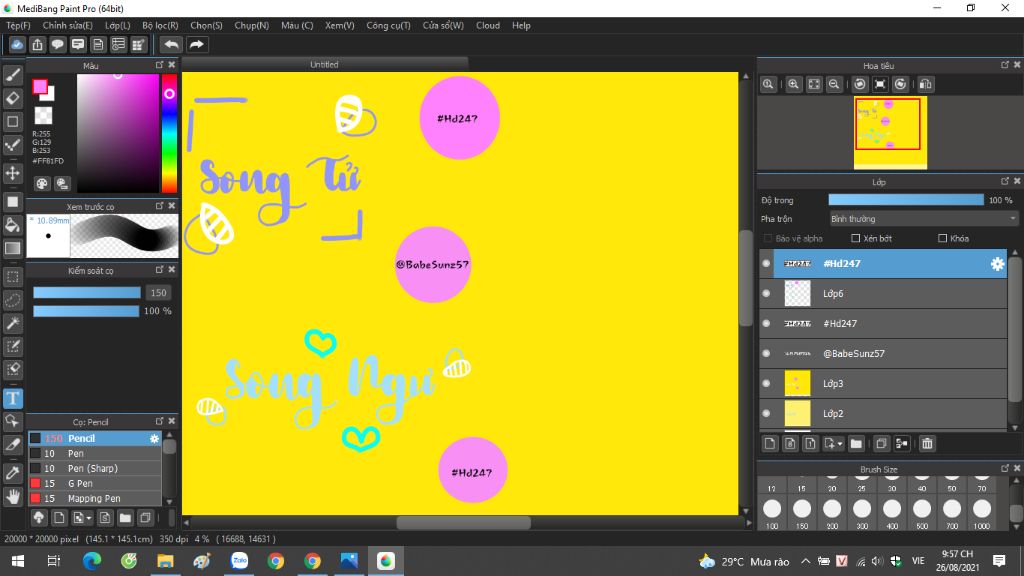Image resolution: width=1024 pixels, height=576 pixels.
Task: Redo the last undone action
Action: tap(196, 44)
